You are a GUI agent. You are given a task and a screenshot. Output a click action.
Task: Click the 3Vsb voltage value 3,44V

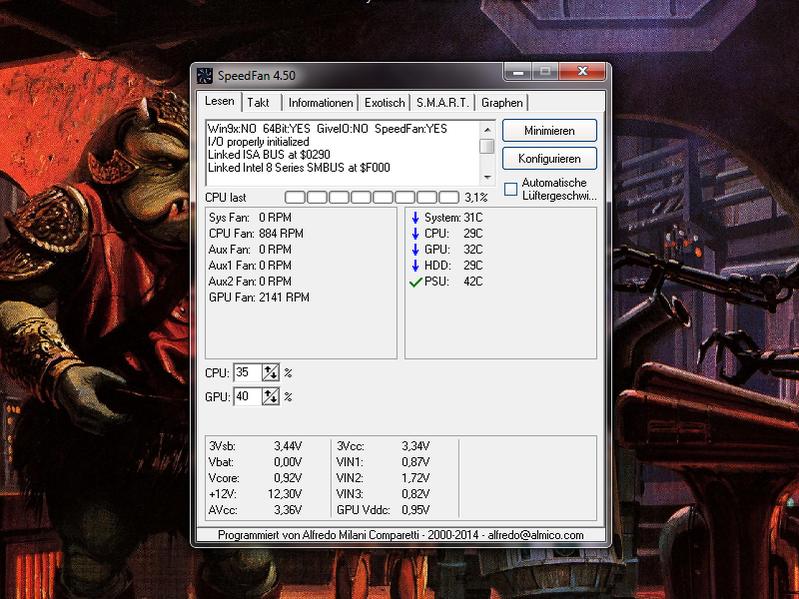(288, 446)
